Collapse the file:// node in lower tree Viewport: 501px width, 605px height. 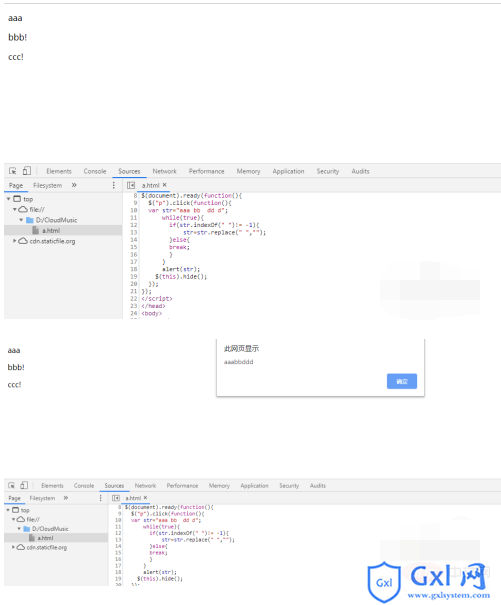pos(13,519)
